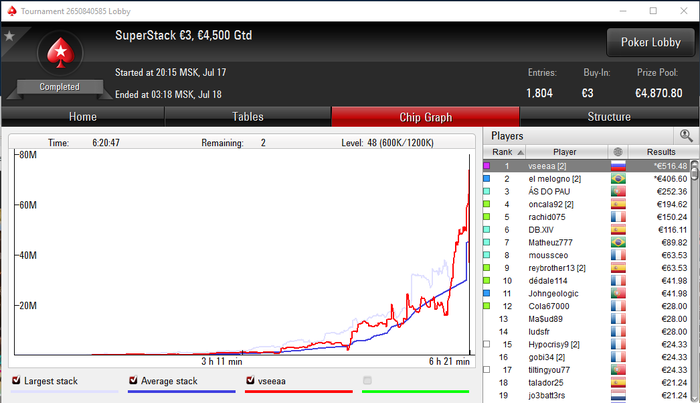Click the PokerStars spade logo
The image size is (700, 403).
tap(60, 53)
